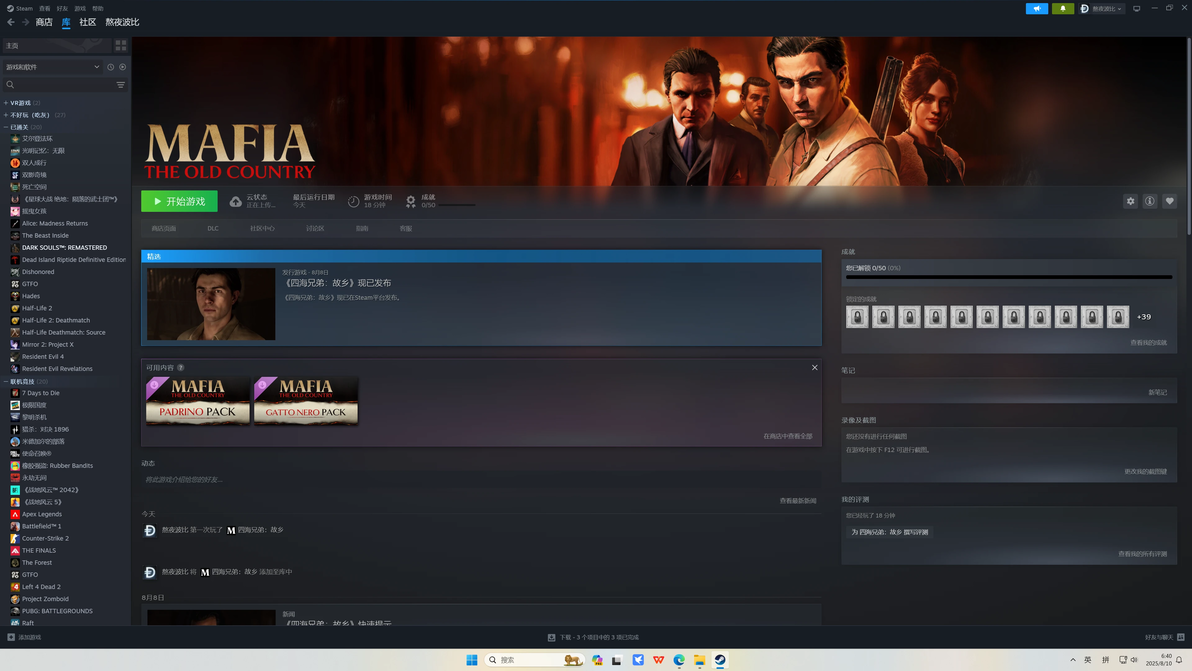Open File Explorer from taskbar
Viewport: 1192px width, 671px height.
(x=699, y=660)
